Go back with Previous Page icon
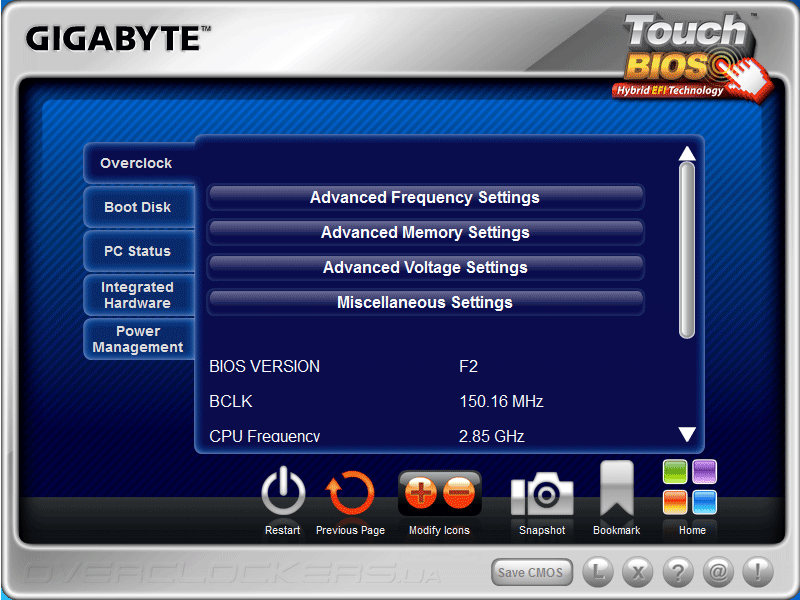 pyautogui.click(x=350, y=492)
